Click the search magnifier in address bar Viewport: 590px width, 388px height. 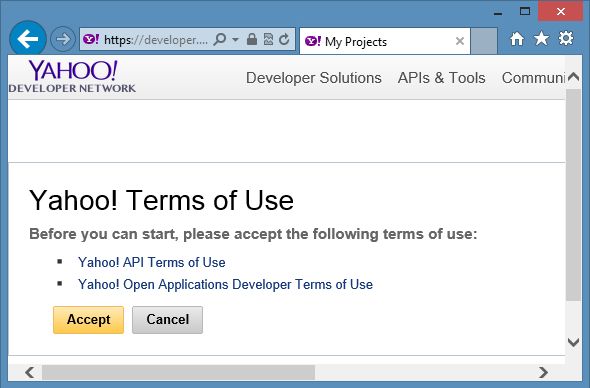click(219, 39)
